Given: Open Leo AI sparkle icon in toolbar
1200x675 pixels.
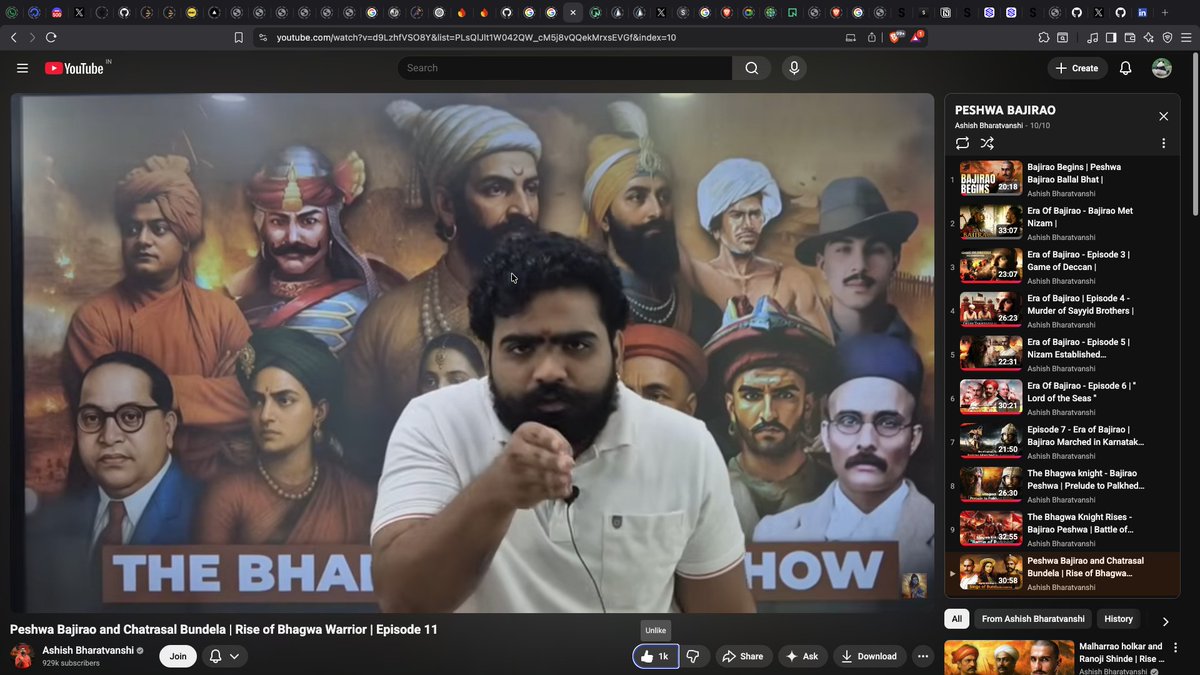Looking at the screenshot, I should [1148, 37].
